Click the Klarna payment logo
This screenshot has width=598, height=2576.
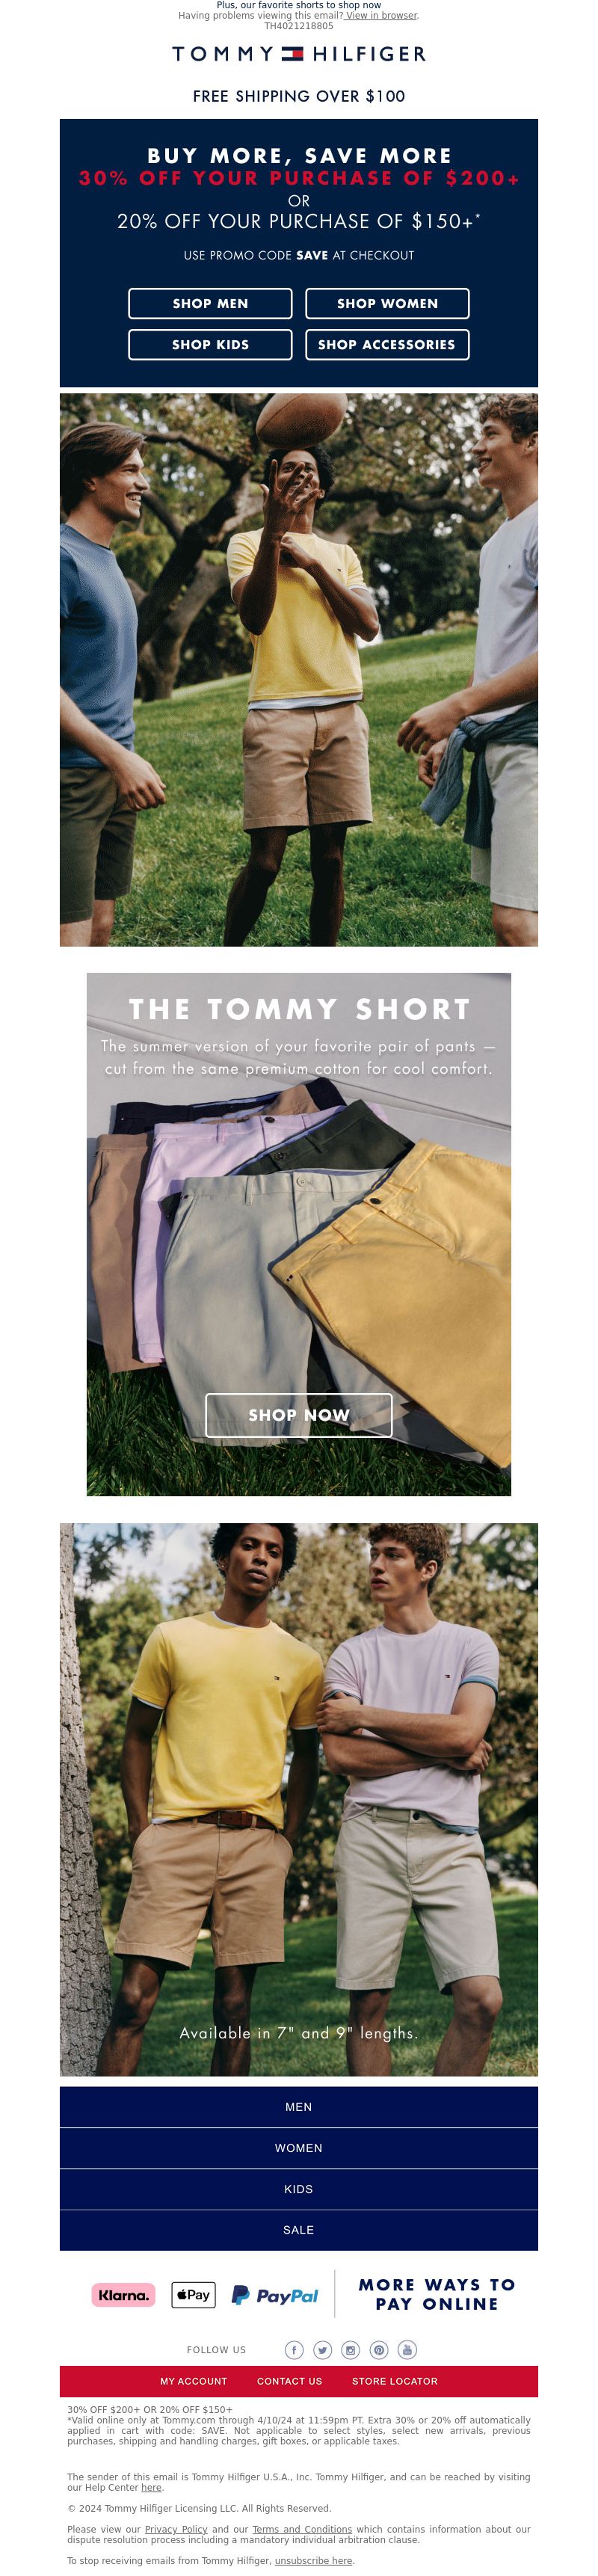[124, 2295]
